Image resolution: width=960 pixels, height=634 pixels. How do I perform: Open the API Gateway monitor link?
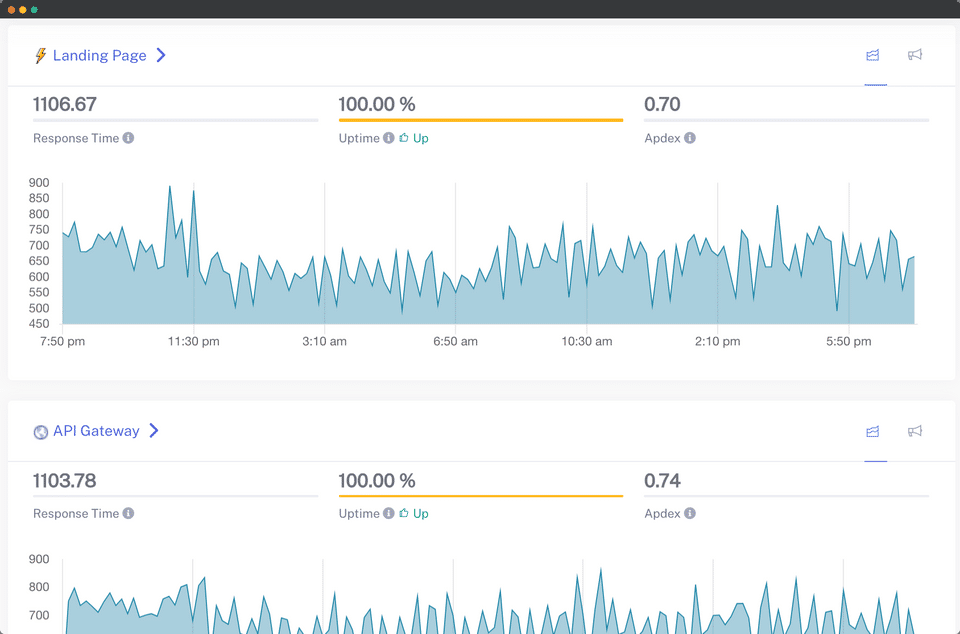96,431
